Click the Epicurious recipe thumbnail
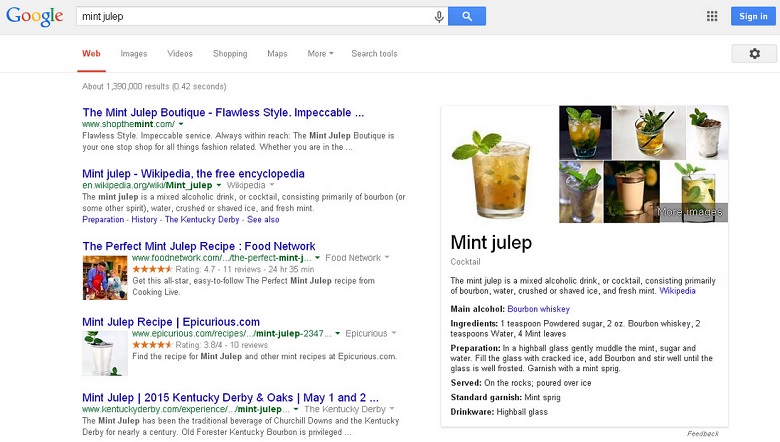Image resolution: width=780 pixels, height=442 pixels. click(105, 352)
